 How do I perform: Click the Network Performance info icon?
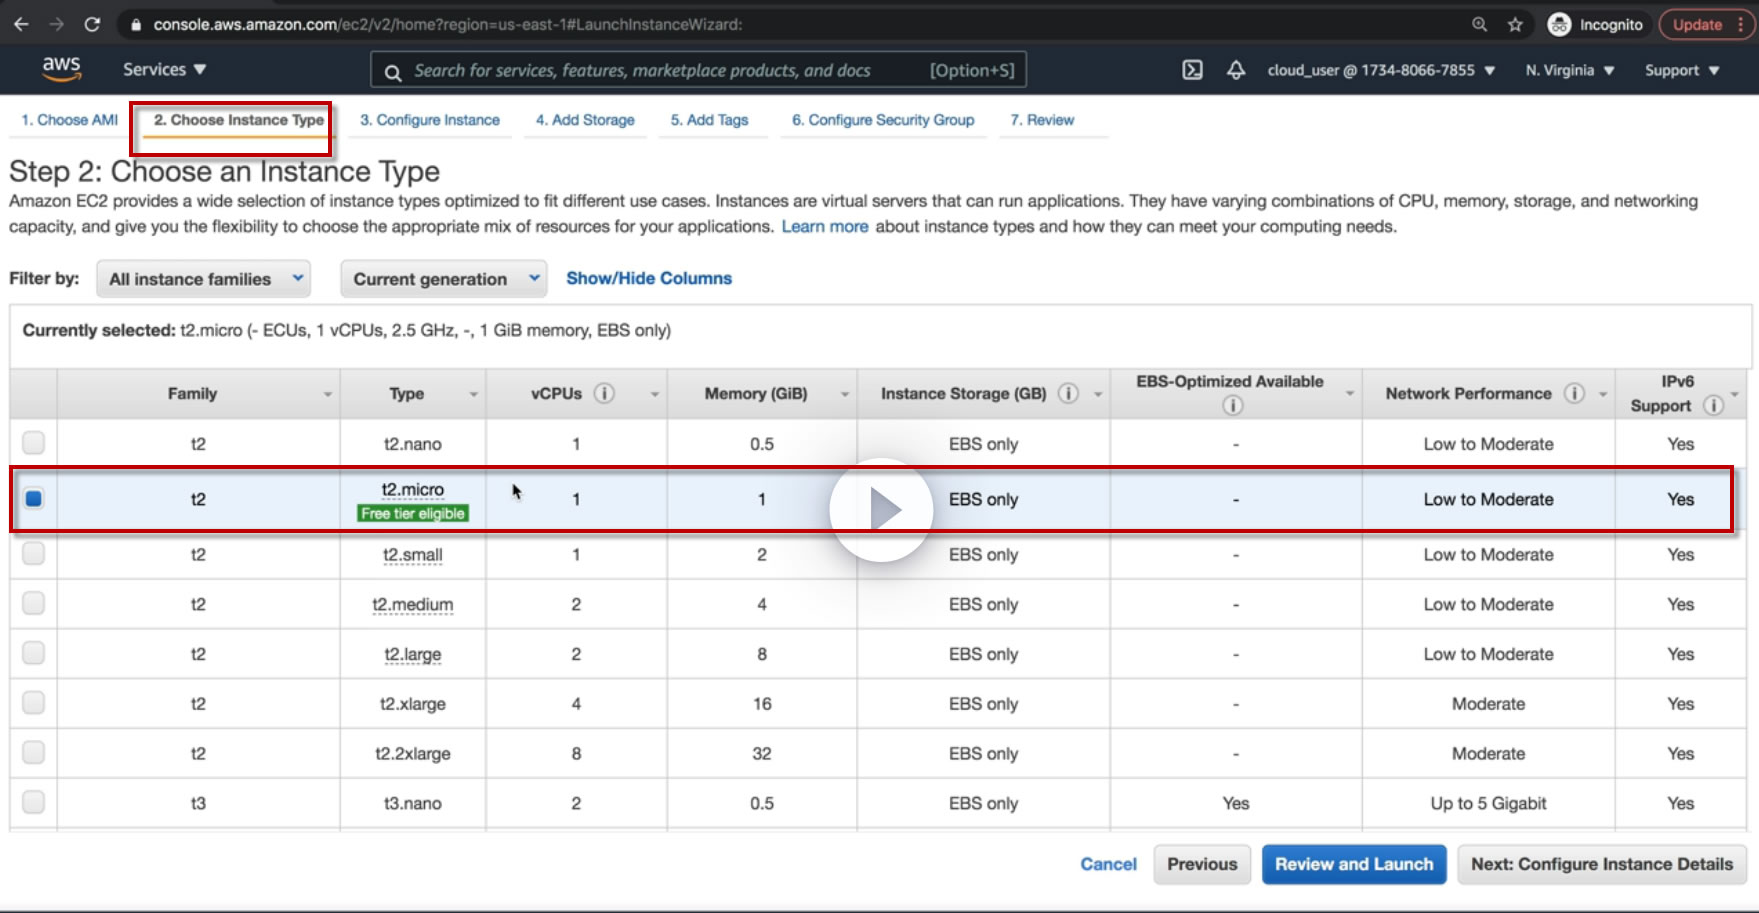click(1574, 393)
